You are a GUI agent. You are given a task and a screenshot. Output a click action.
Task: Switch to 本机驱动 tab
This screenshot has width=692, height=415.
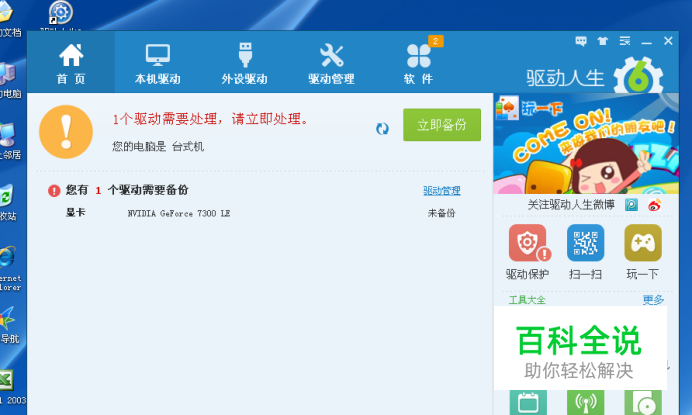click(x=158, y=63)
